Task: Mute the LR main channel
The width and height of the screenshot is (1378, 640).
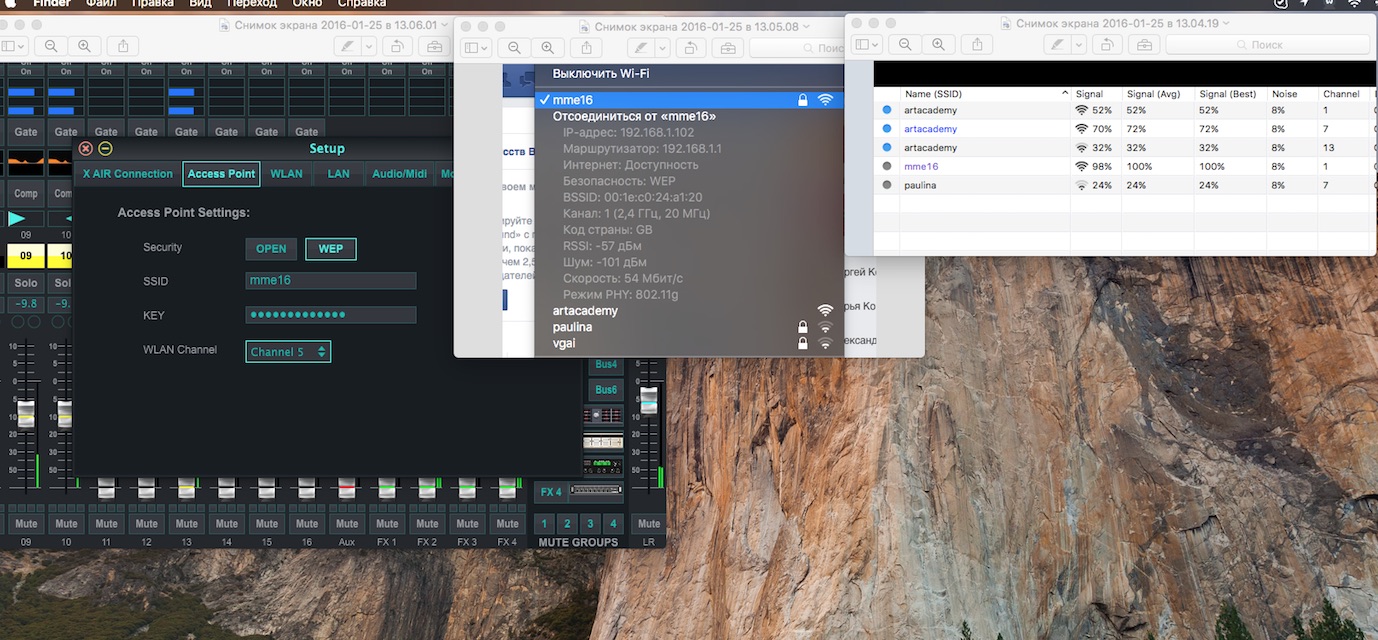Action: pos(649,523)
